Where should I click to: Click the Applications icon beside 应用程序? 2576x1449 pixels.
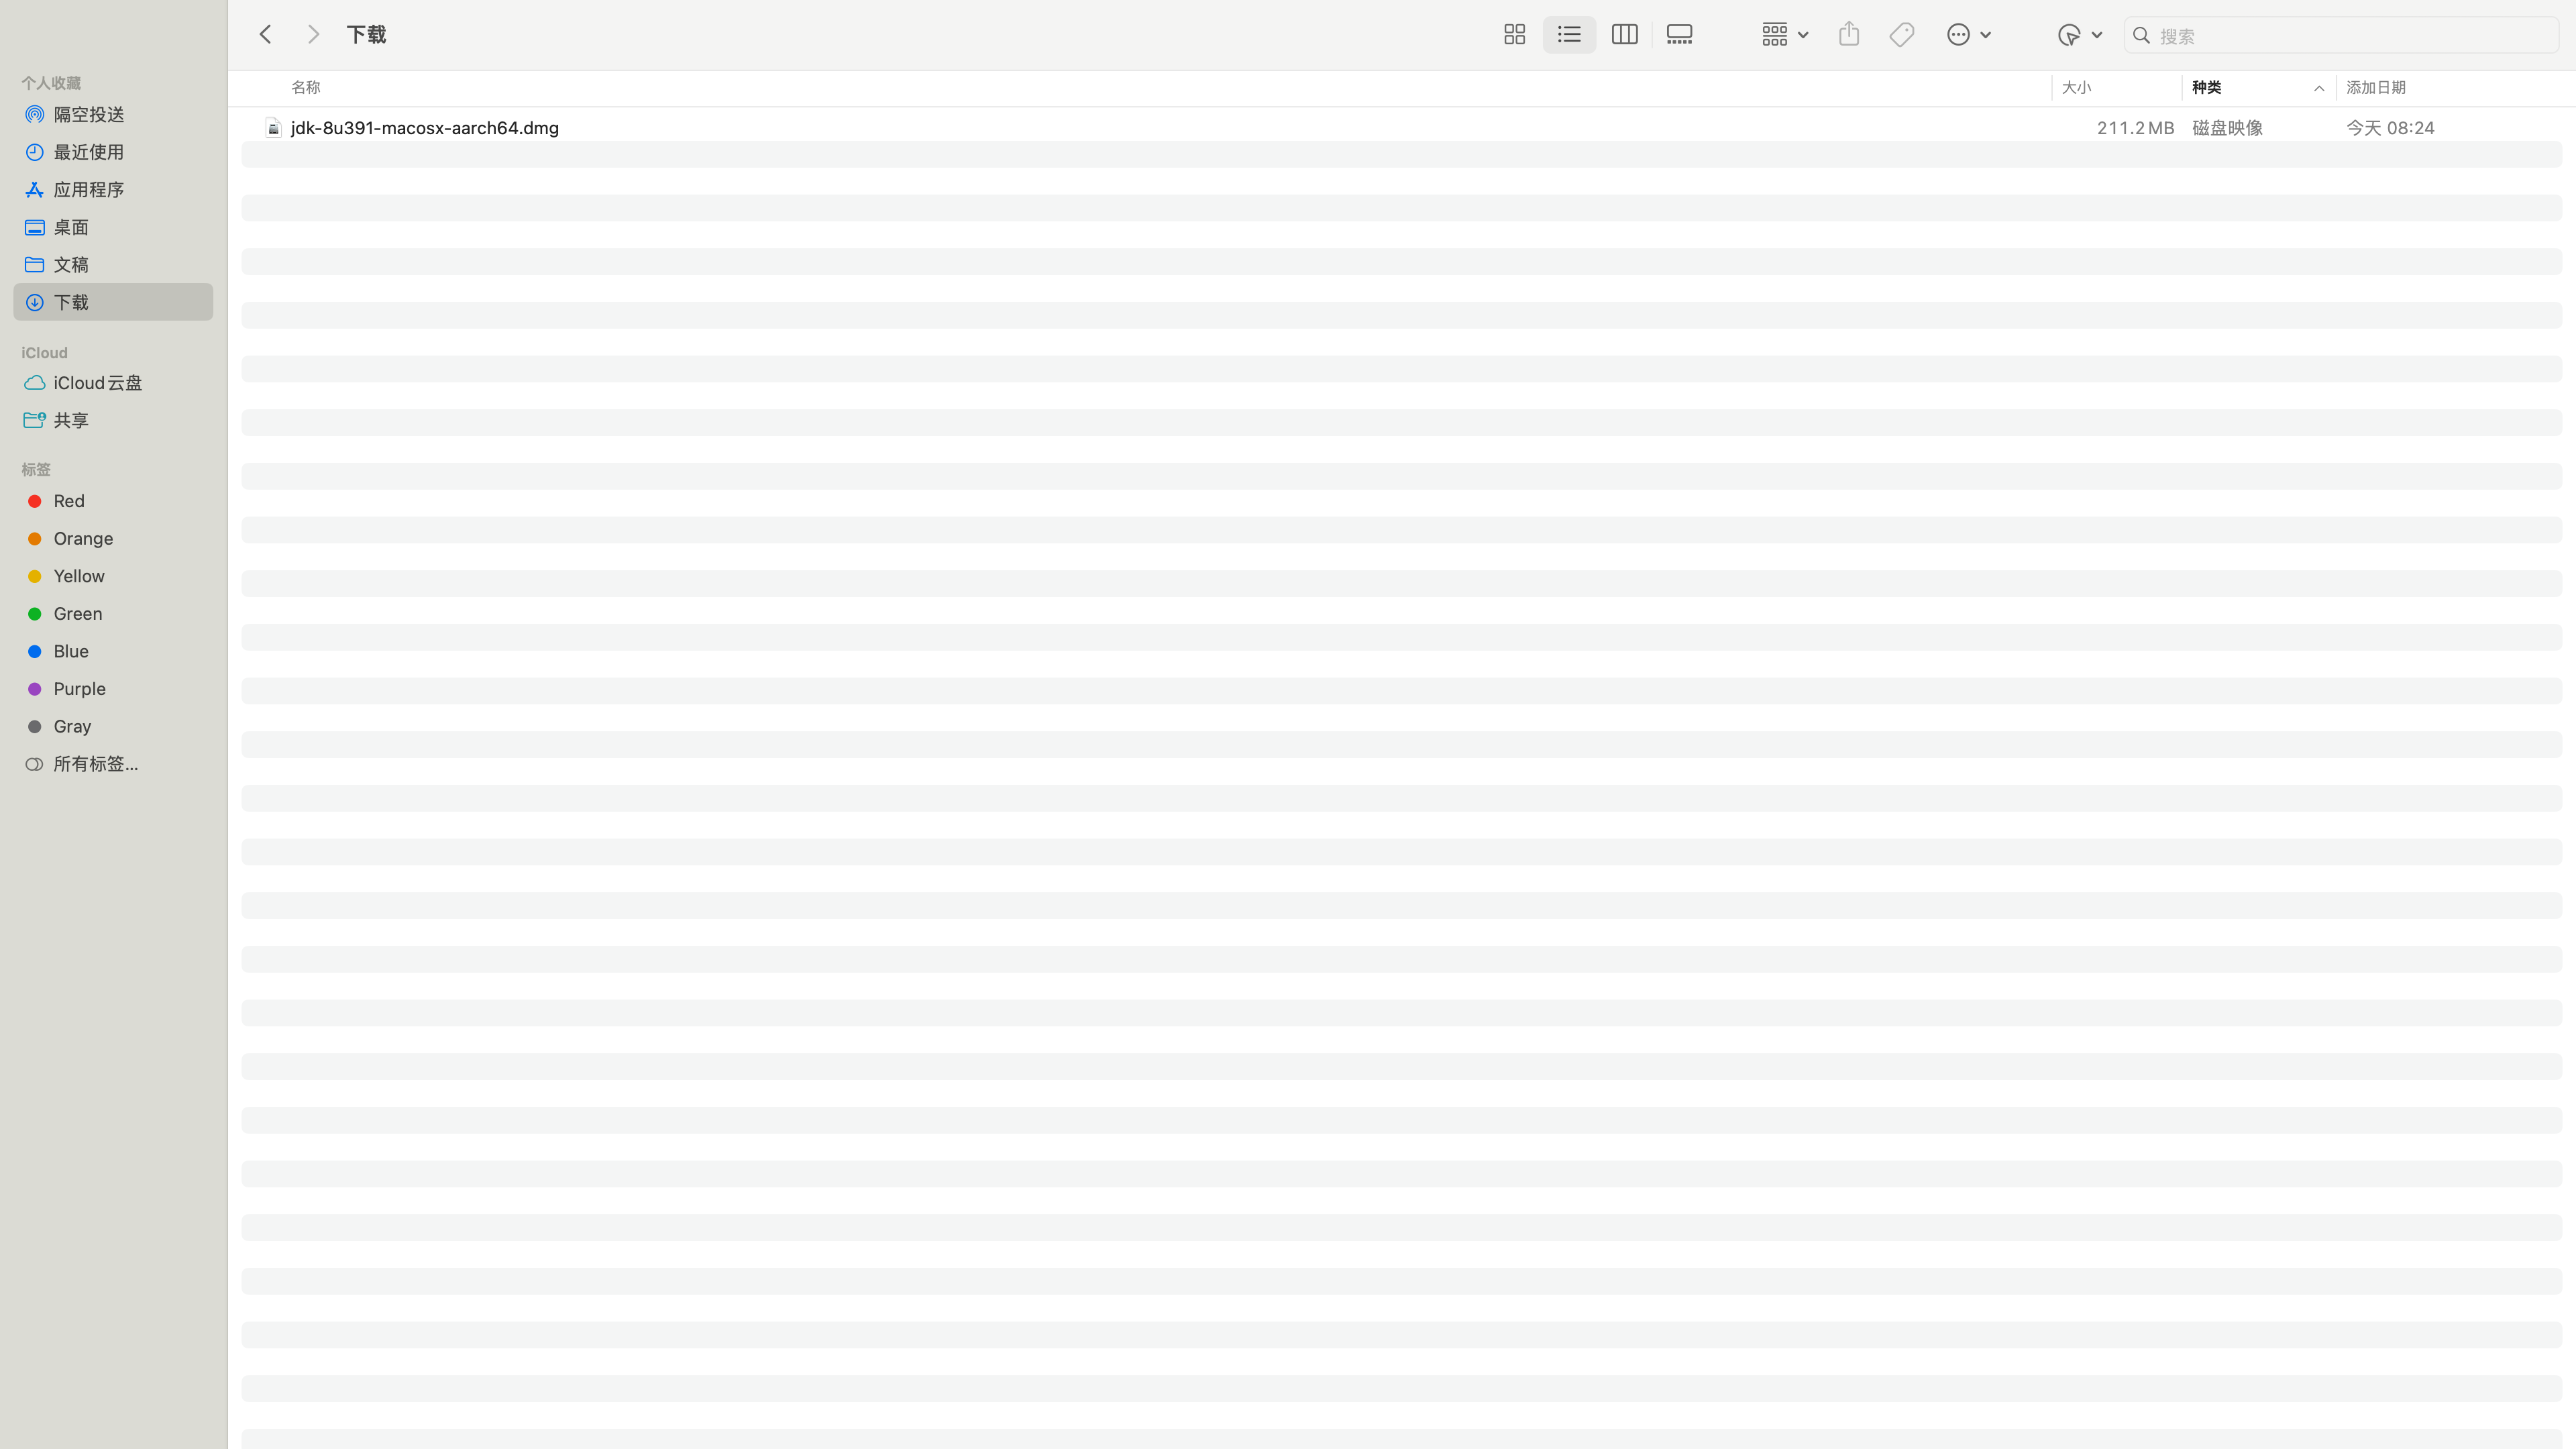click(34, 190)
